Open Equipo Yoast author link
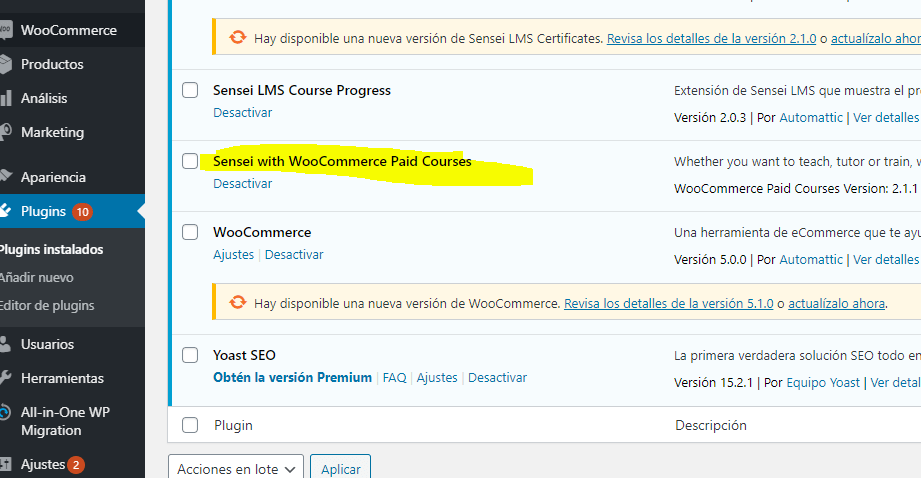Image resolution: width=921 pixels, height=478 pixels. [823, 383]
